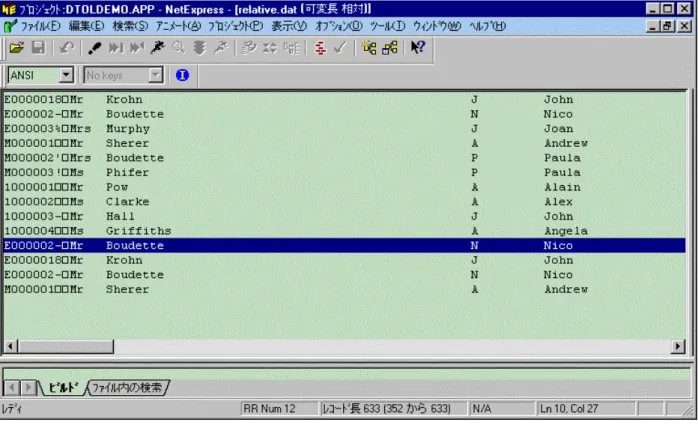The image size is (698, 425).
Task: Select the E000003 Mrs Murphy record
Action: (344, 129)
